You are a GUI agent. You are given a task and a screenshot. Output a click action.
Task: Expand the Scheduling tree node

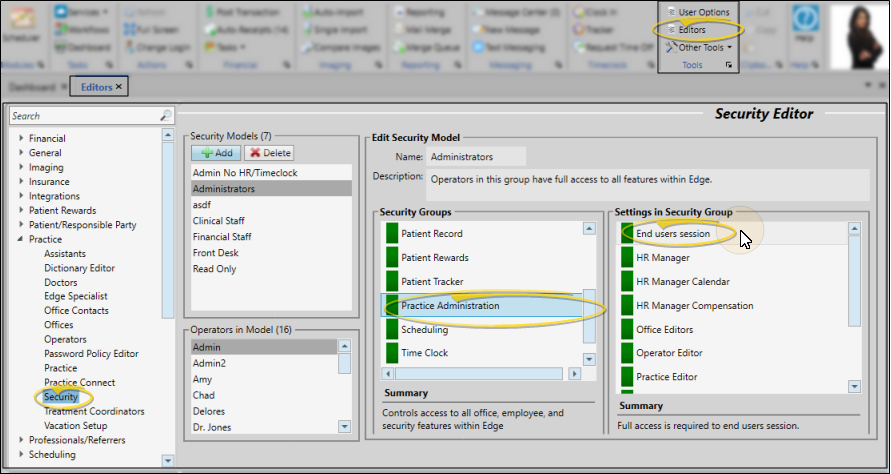tap(21, 455)
